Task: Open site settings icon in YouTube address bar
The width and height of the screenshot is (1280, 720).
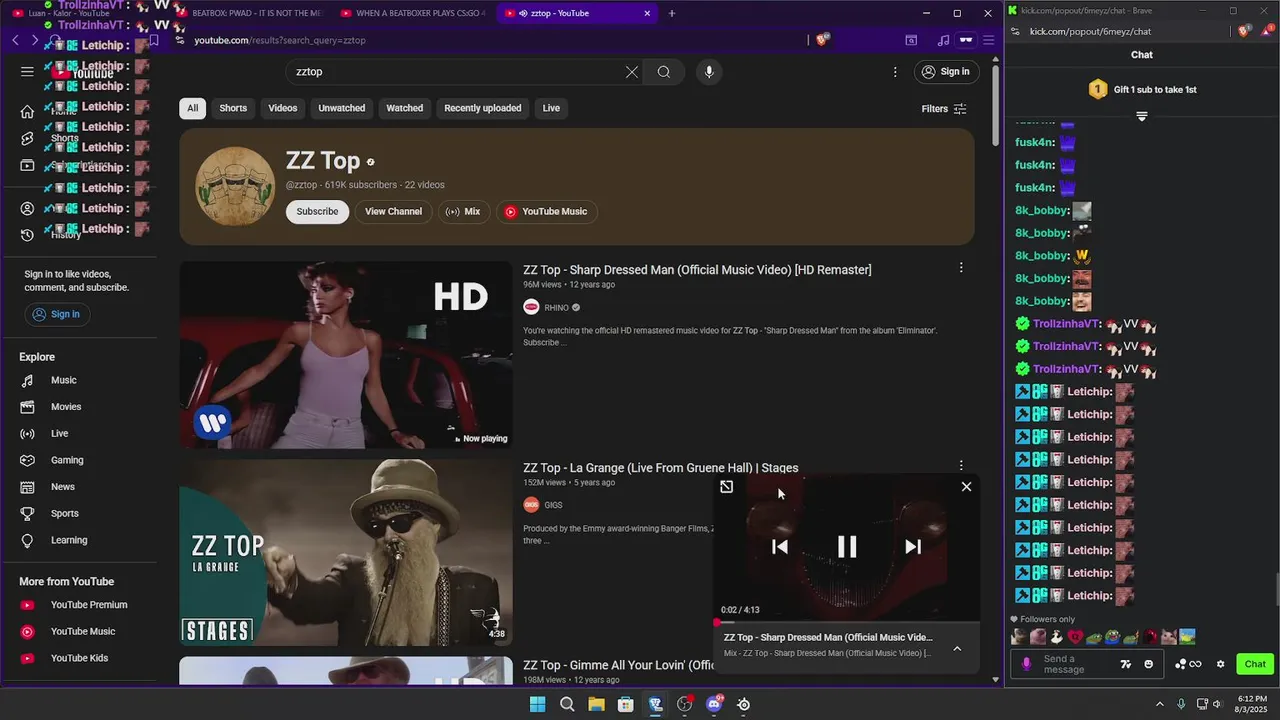Action: pyautogui.click(x=180, y=40)
